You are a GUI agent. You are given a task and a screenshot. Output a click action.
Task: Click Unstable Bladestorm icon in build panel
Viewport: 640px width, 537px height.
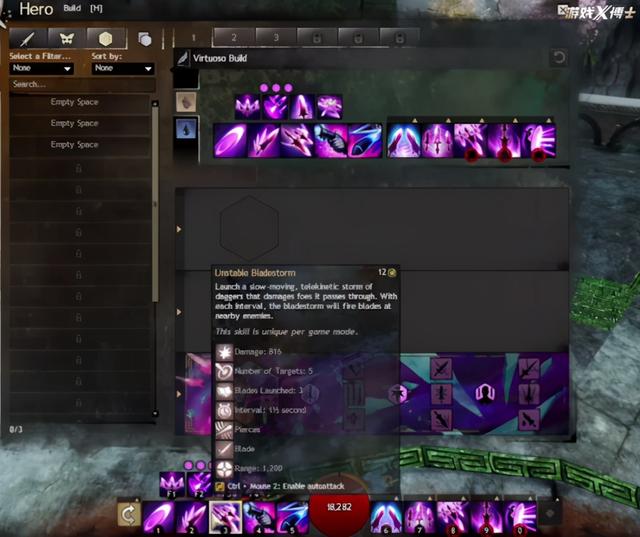coord(297,141)
